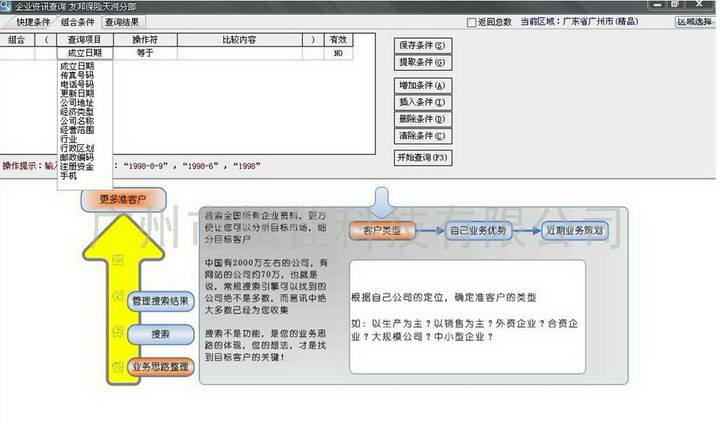Click the 比较内容 column header
This screenshot has height=424, width=720.
click(240, 40)
